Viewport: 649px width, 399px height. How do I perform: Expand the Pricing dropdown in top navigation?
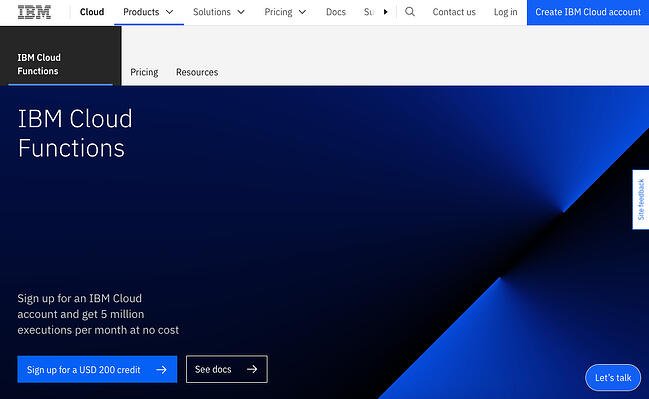[x=285, y=12]
